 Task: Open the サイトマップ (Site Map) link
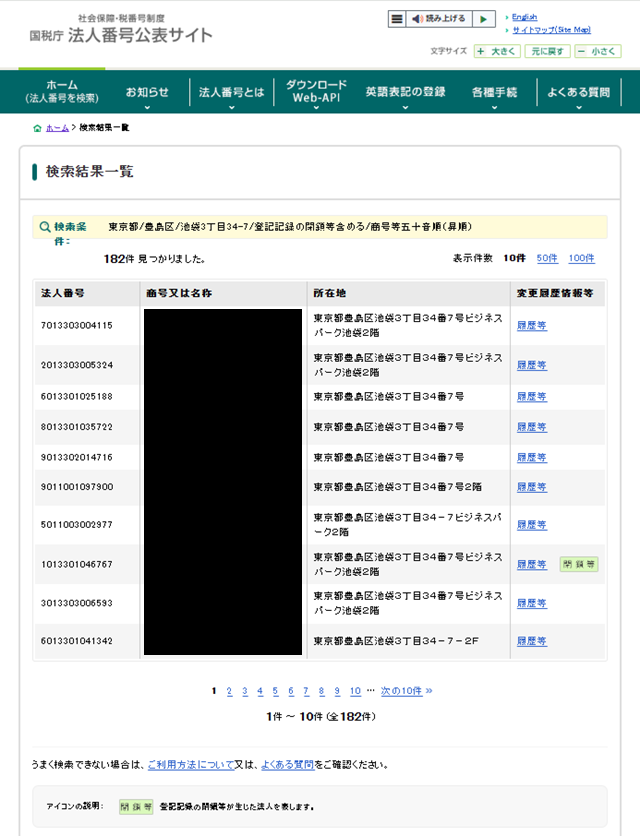point(551,30)
